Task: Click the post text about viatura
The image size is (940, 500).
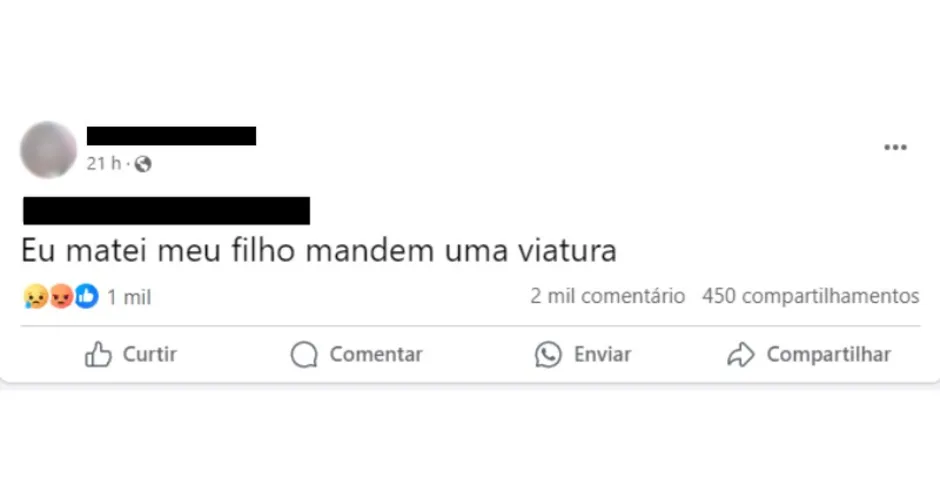Action: tap(319, 251)
